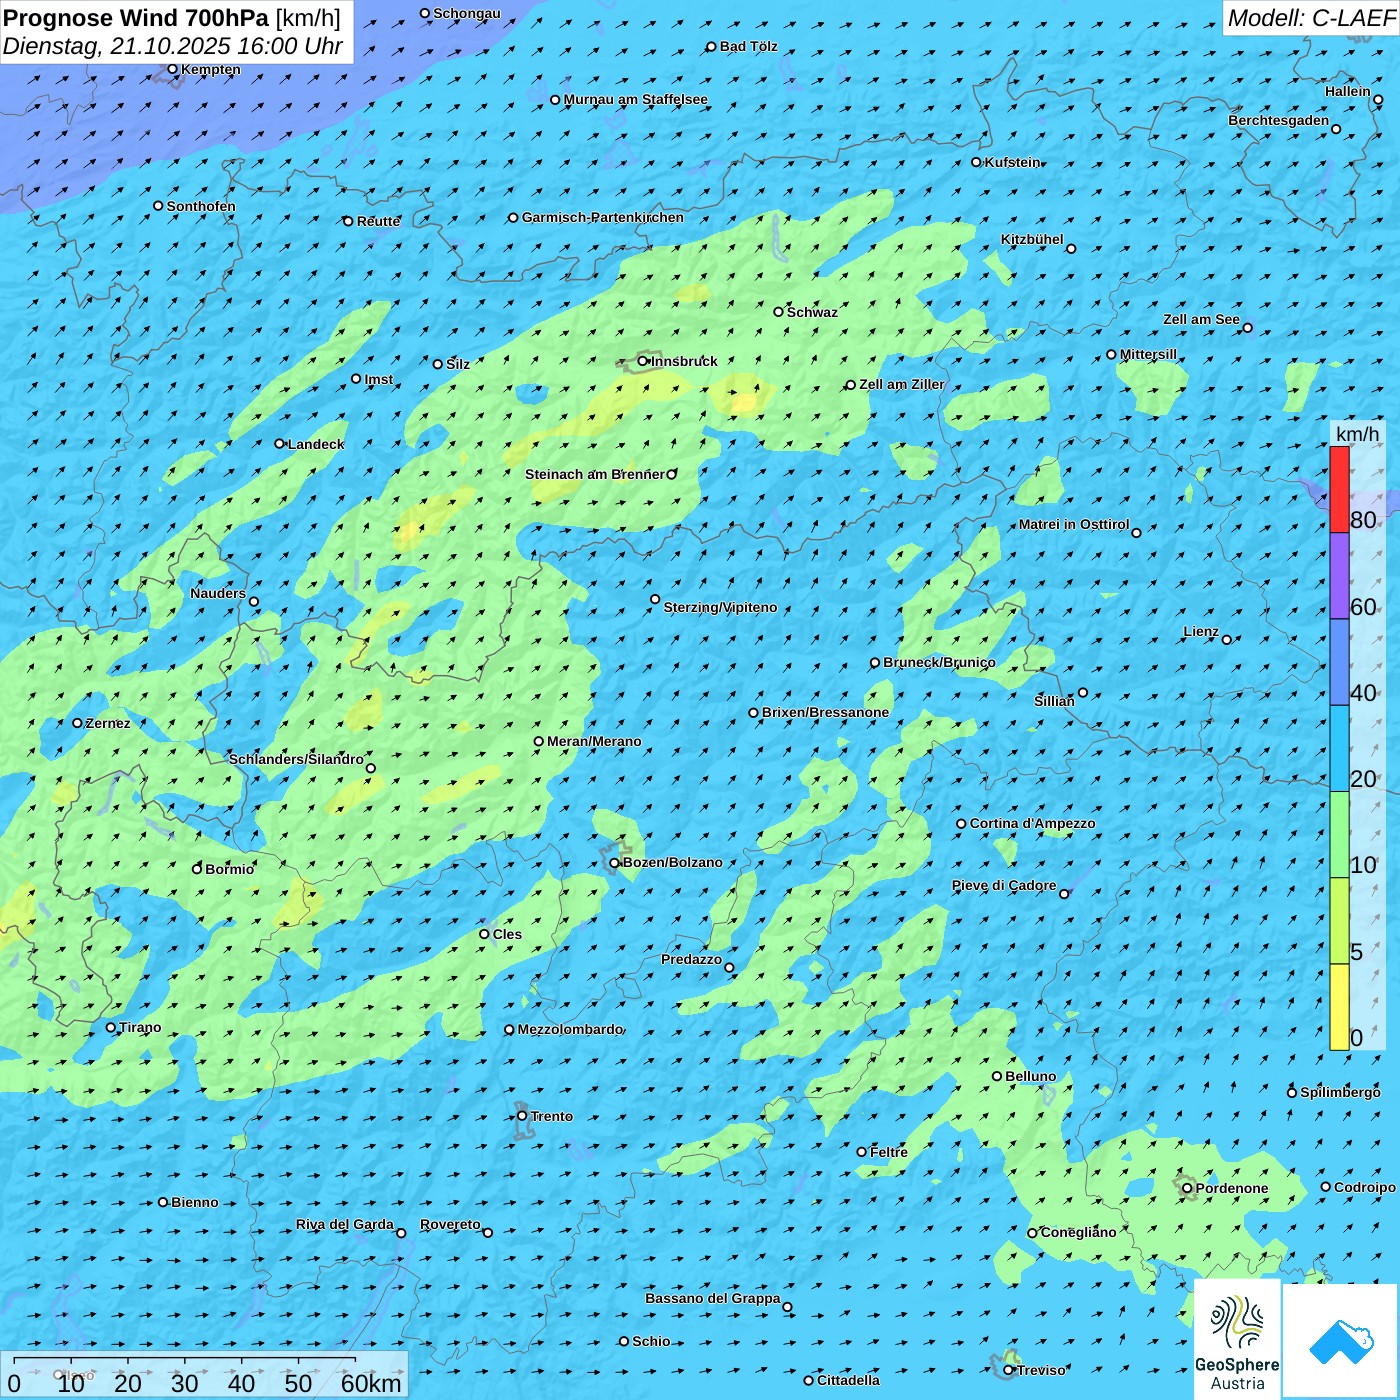This screenshot has width=1400, height=1400.
Task: Click the Pordenone city marker dot
Action: tap(1187, 1188)
